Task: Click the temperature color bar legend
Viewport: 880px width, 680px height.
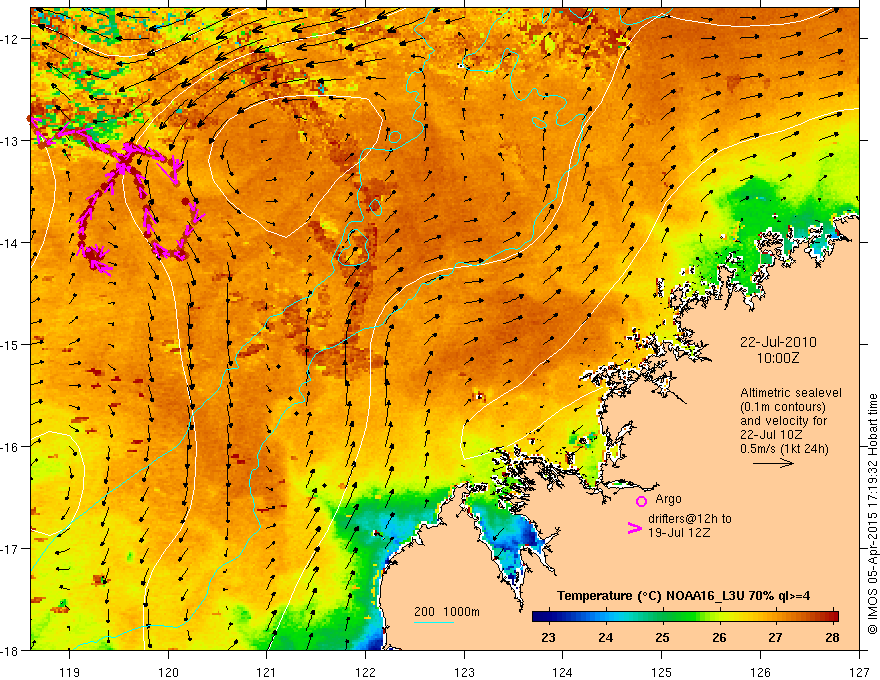Action: click(x=685, y=617)
